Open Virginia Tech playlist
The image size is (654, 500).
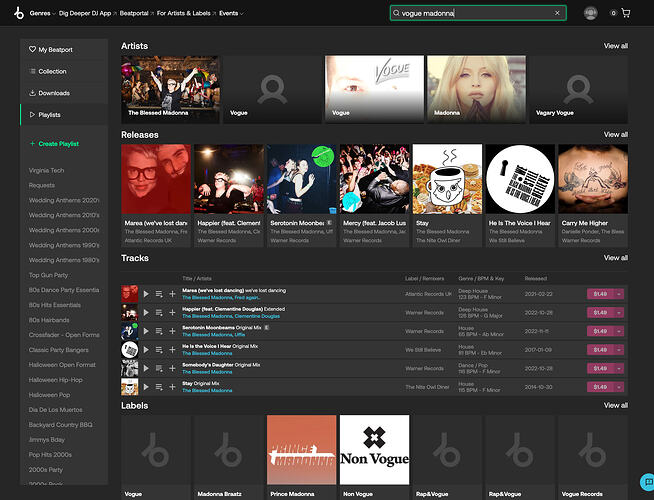(x=46, y=171)
